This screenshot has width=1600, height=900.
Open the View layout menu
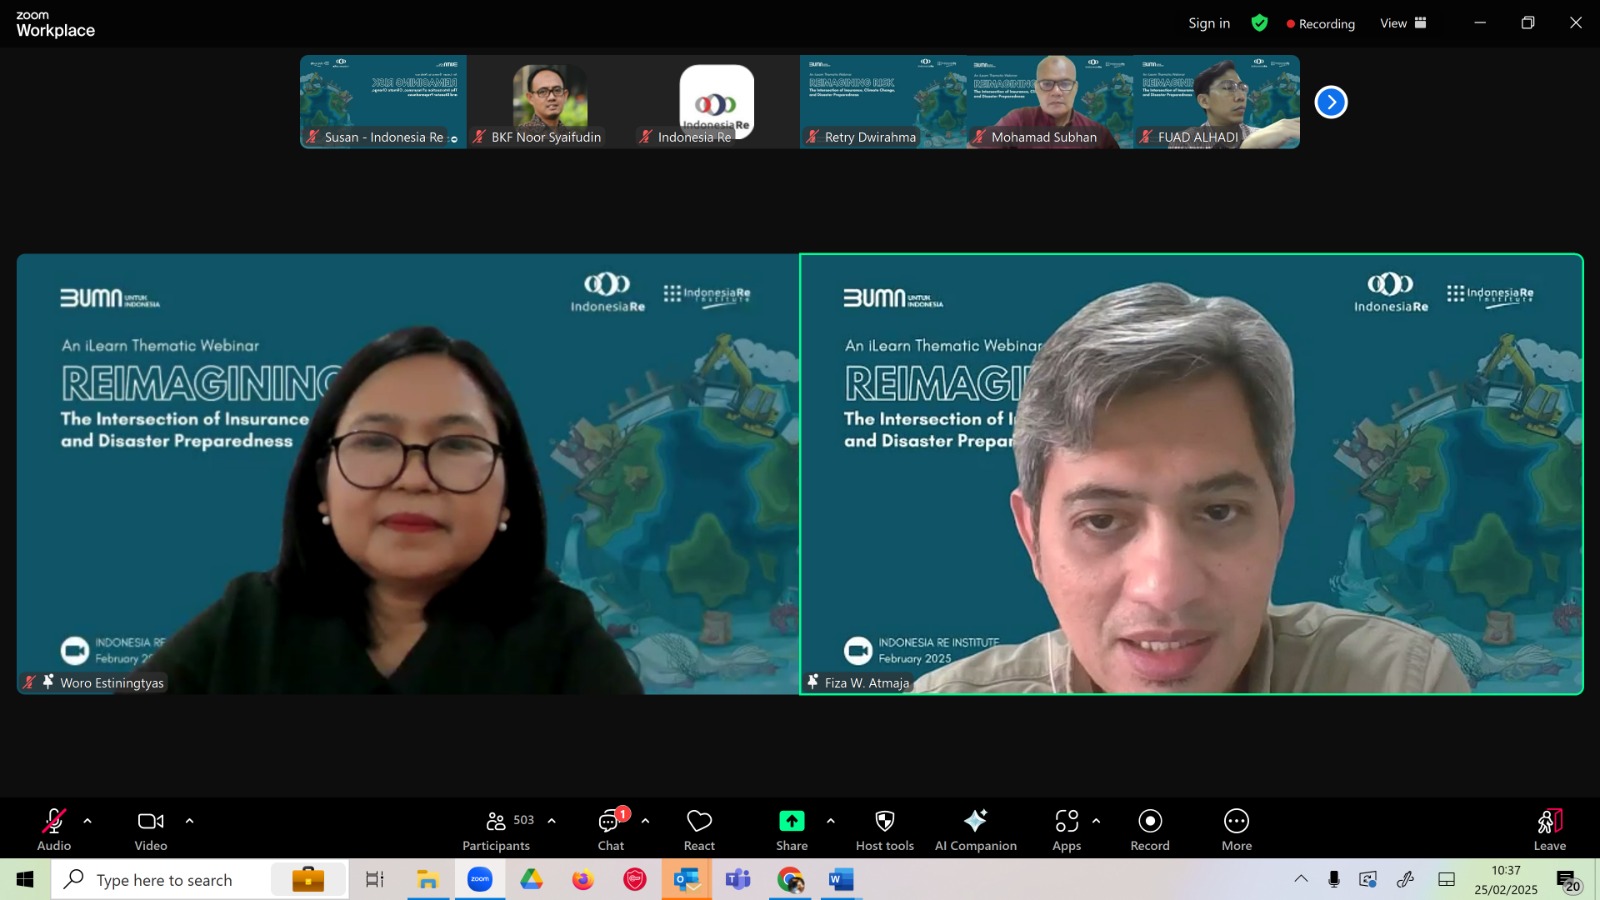[1403, 23]
